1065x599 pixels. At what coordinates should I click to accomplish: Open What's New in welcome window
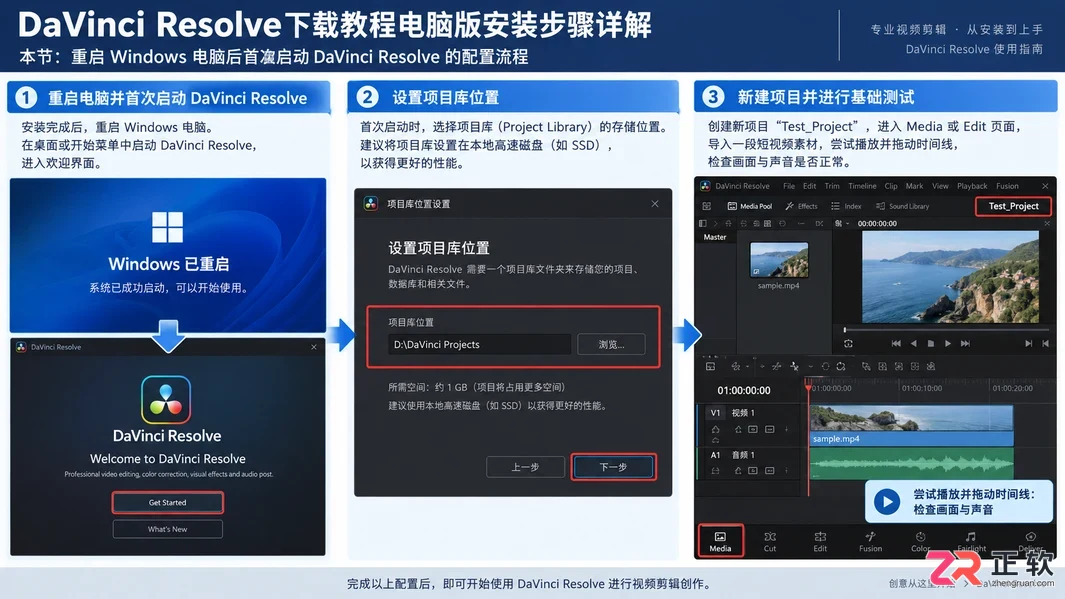click(167, 529)
